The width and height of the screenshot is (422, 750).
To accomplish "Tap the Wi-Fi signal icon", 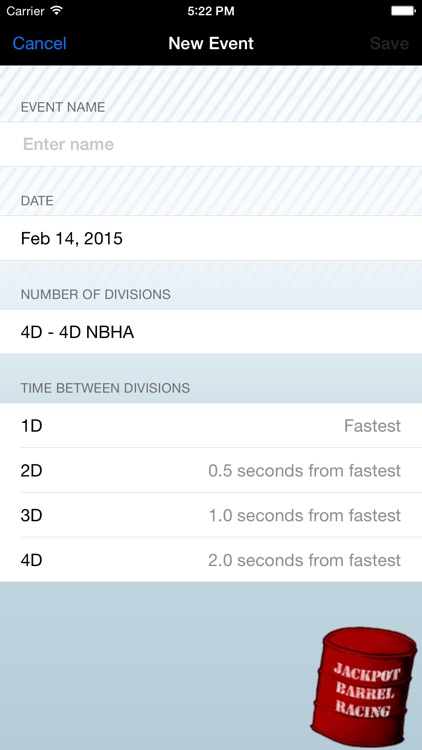I will (x=57, y=11).
